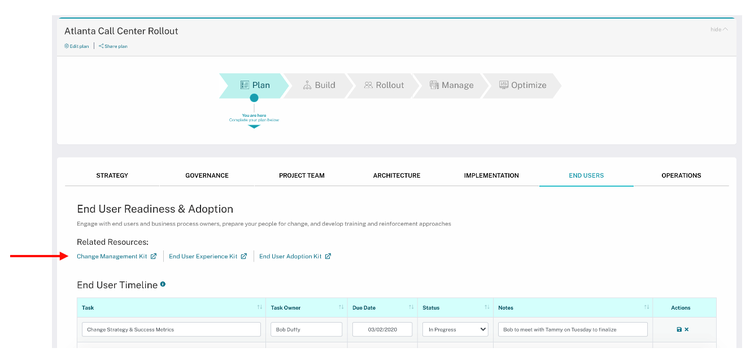Collapse the plan header with hide

pos(719,30)
